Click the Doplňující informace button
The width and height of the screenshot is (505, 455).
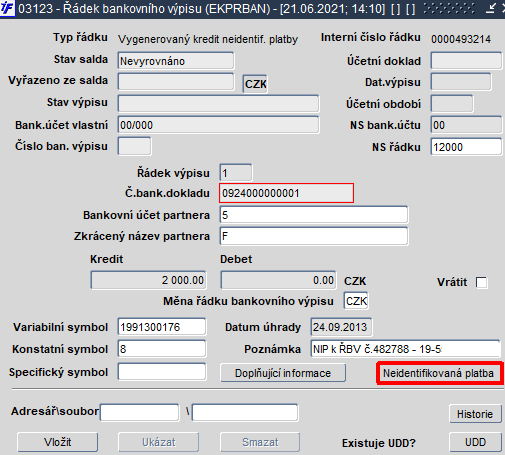tap(283, 373)
